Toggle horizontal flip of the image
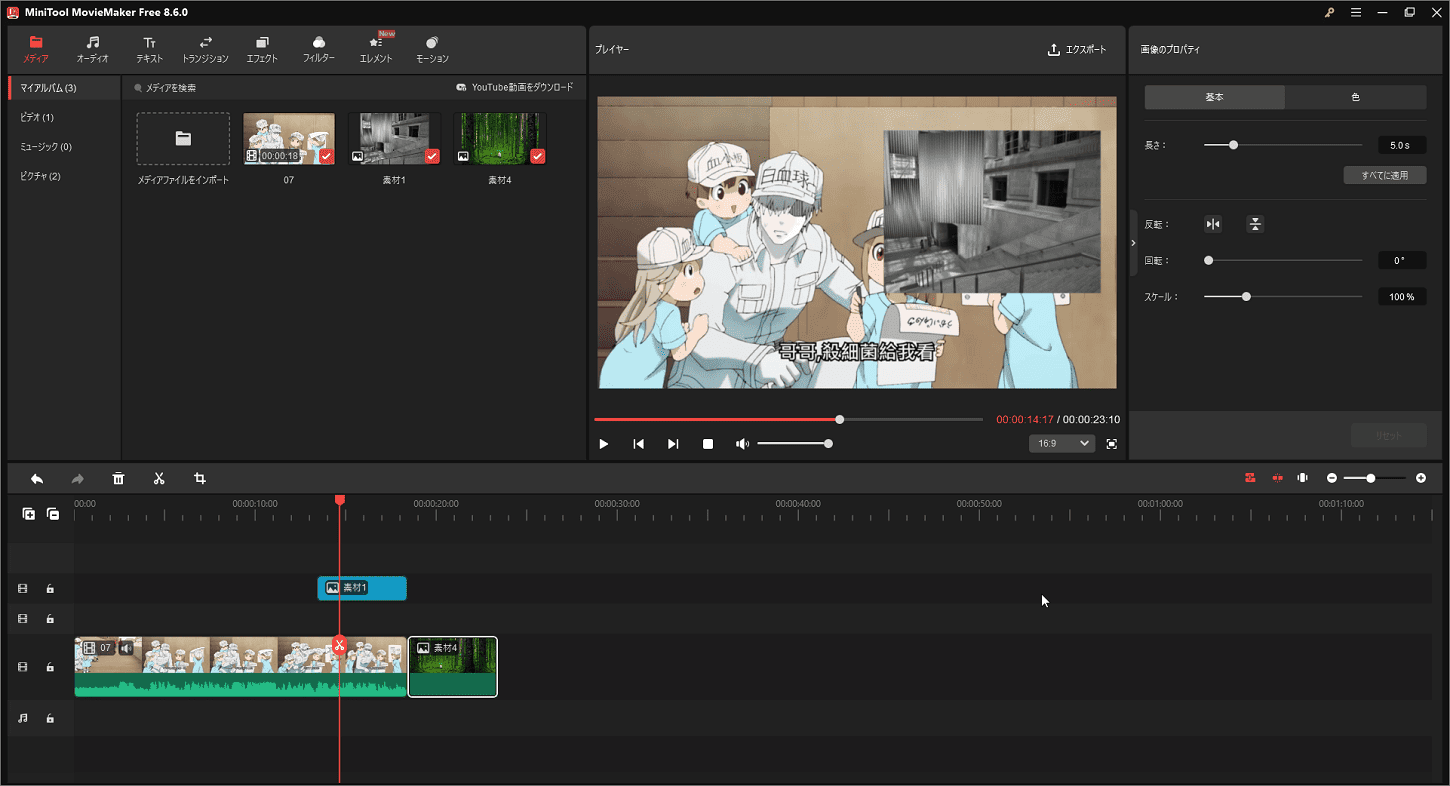This screenshot has height=786, width=1450. (x=1212, y=223)
